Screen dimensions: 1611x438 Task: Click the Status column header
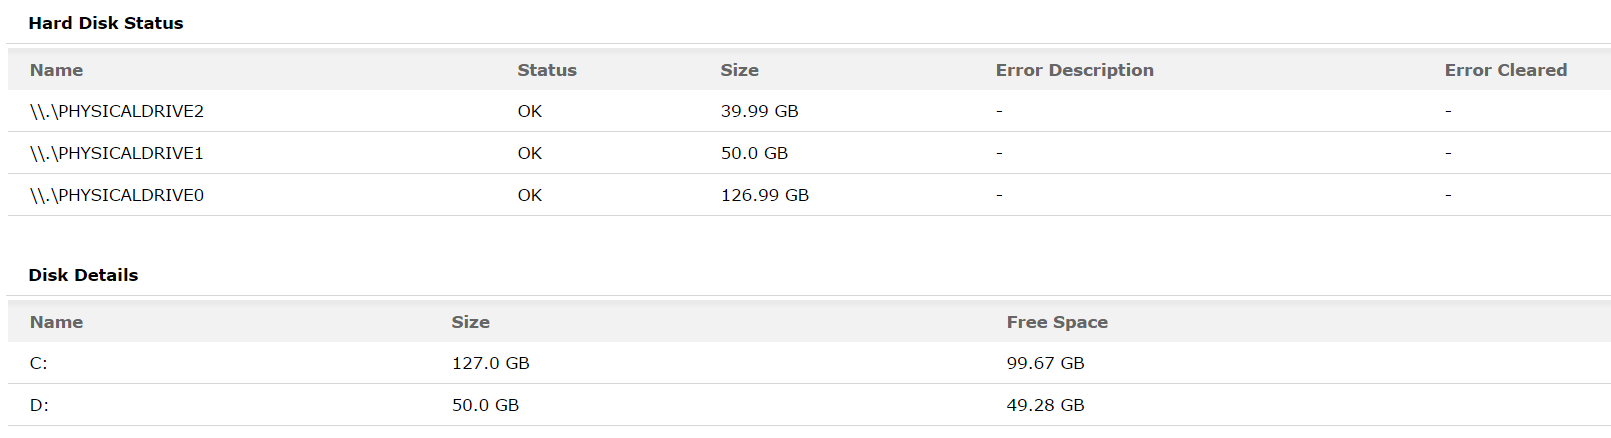coord(547,70)
